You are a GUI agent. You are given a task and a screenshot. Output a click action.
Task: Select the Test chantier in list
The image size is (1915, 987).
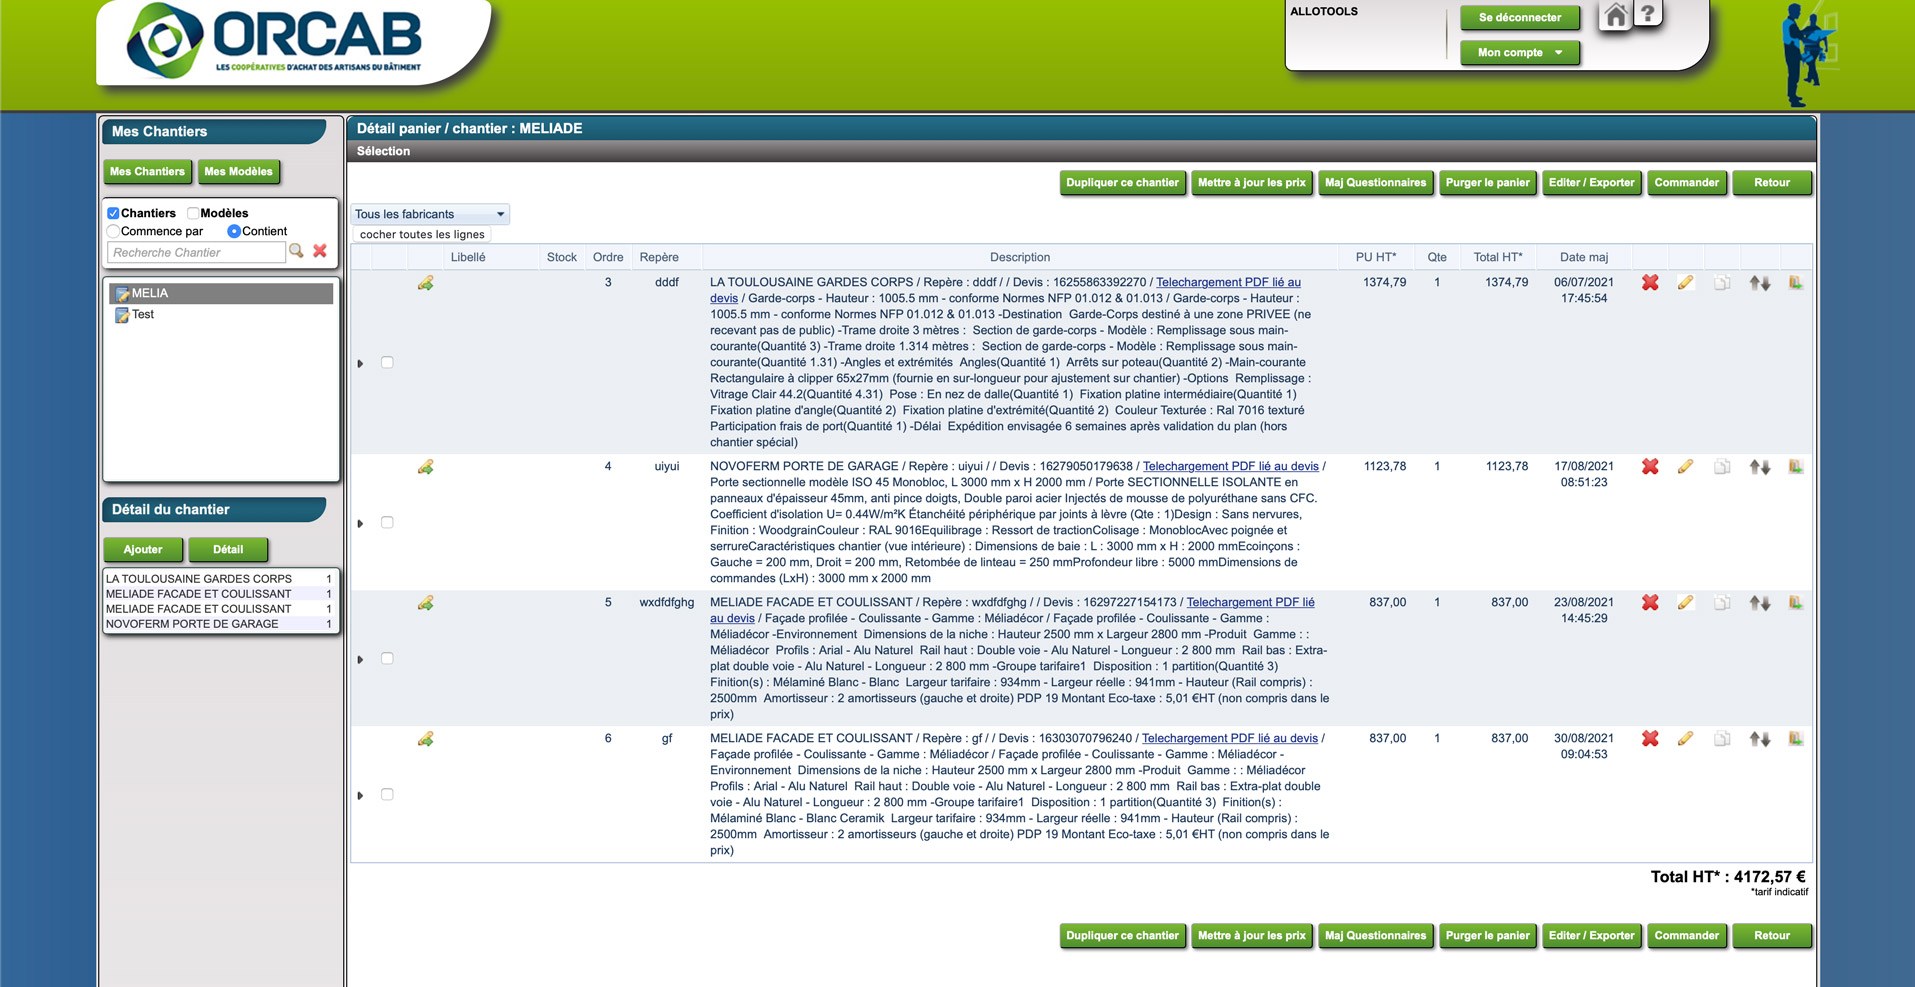[x=143, y=315]
